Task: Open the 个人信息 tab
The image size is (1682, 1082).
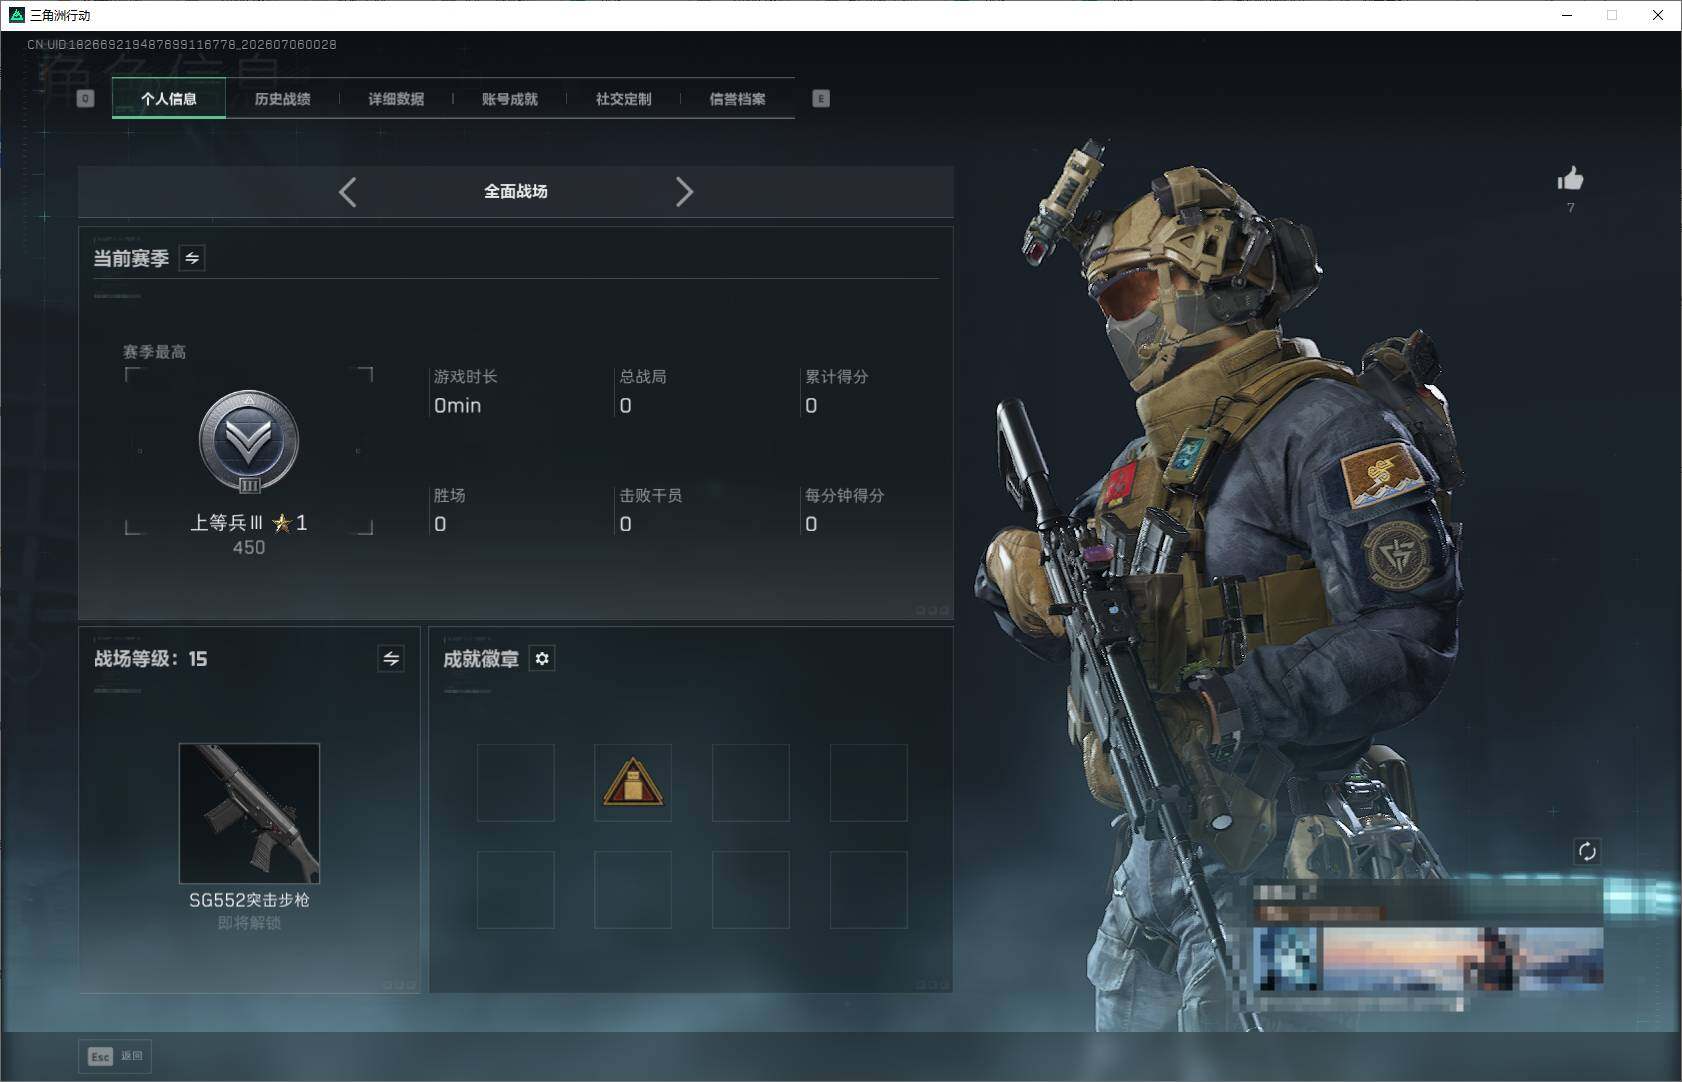Action: pos(169,99)
